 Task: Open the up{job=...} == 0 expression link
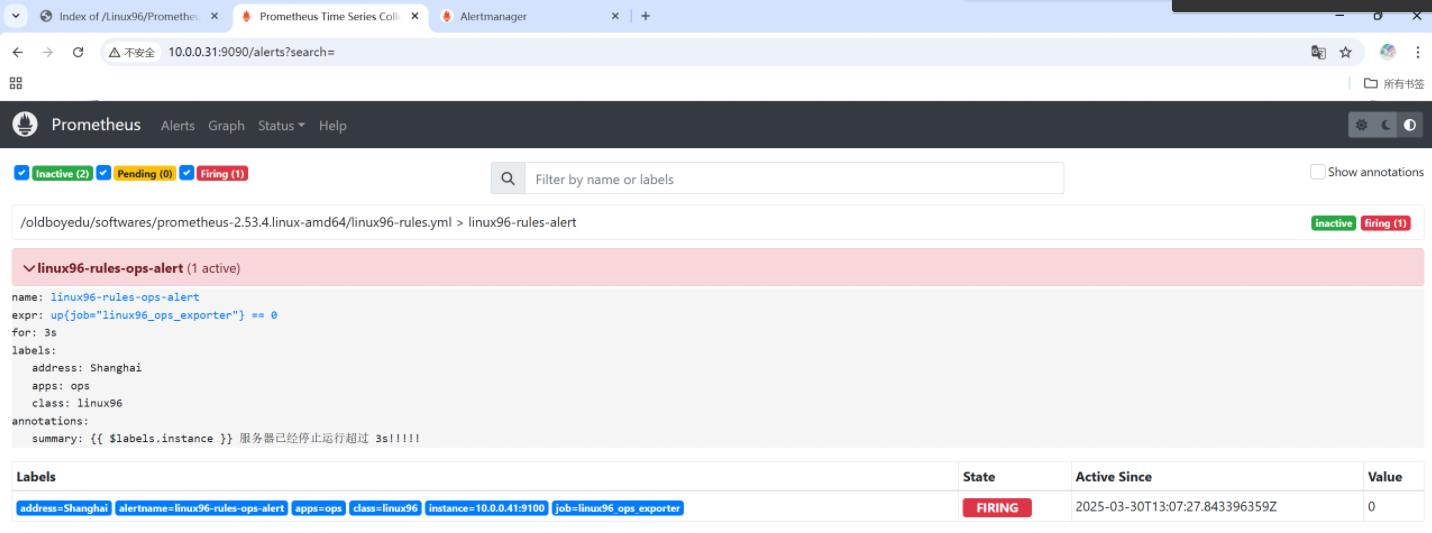164,315
